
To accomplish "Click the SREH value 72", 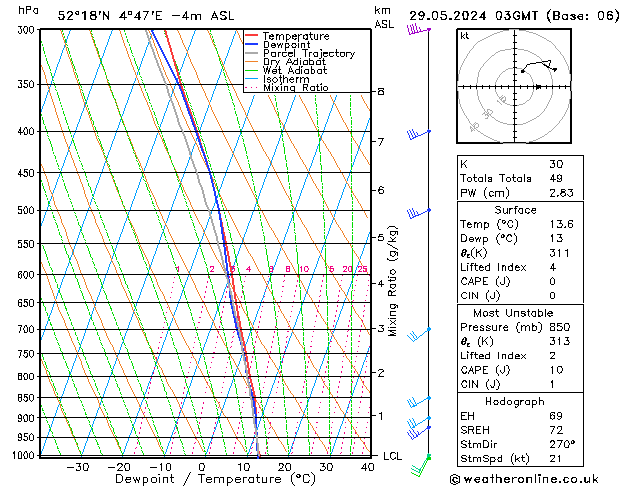I will click(556, 430).
